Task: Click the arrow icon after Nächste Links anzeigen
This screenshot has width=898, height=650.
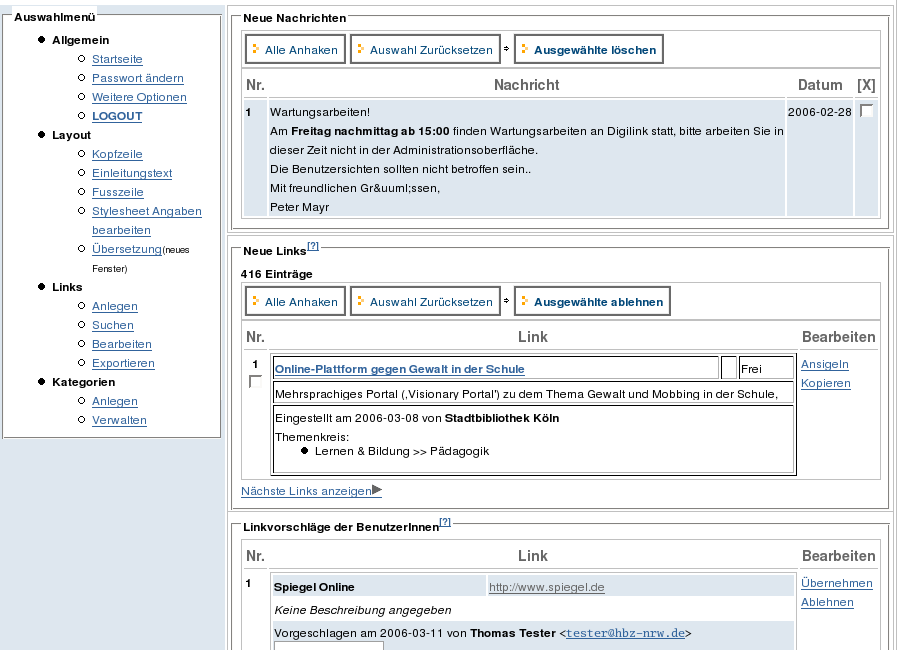Action: (x=377, y=491)
